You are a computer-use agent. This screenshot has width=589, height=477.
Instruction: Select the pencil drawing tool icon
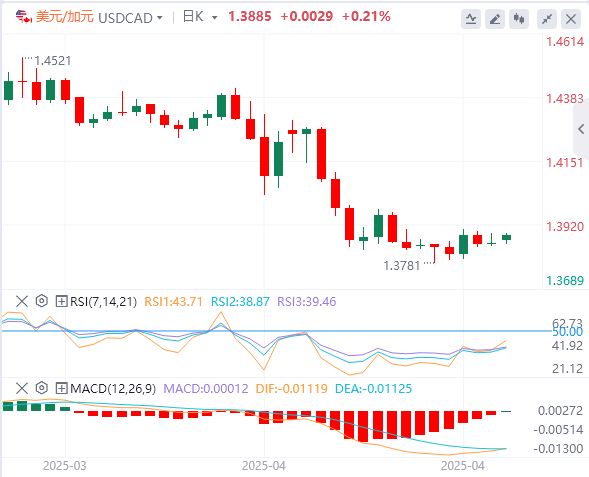click(495, 18)
